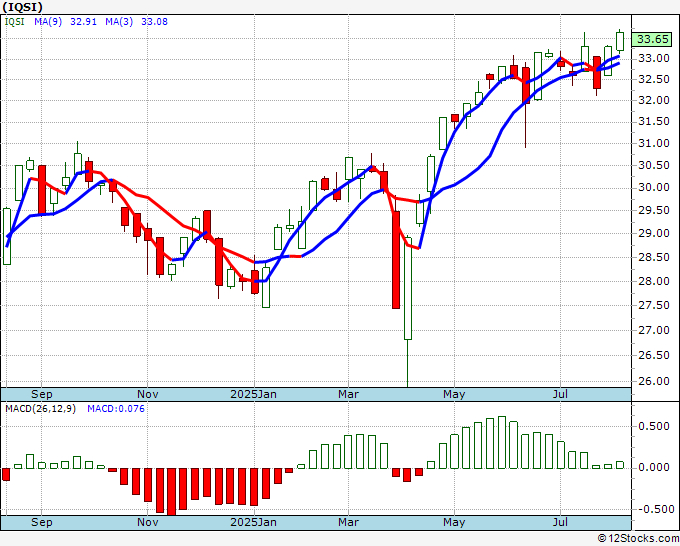Click Nov on the price chart axis

point(147,394)
